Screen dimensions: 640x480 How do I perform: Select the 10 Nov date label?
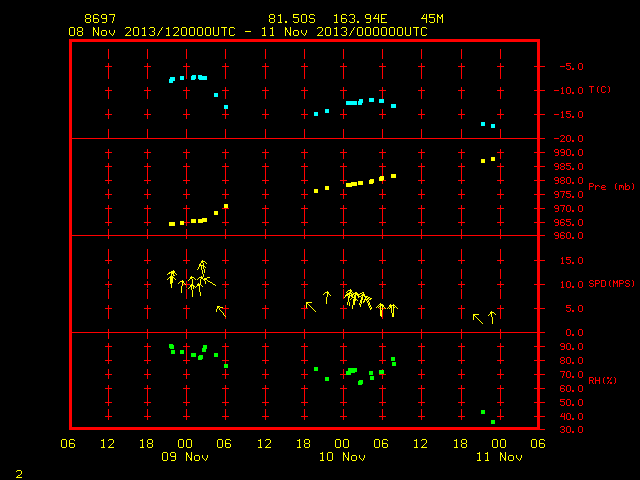tap(342, 457)
